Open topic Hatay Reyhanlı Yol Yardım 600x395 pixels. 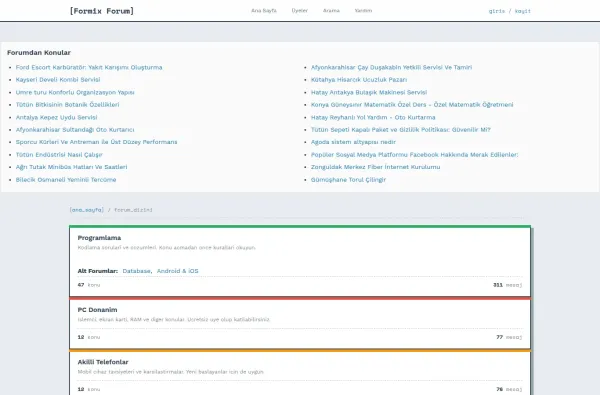click(x=373, y=117)
